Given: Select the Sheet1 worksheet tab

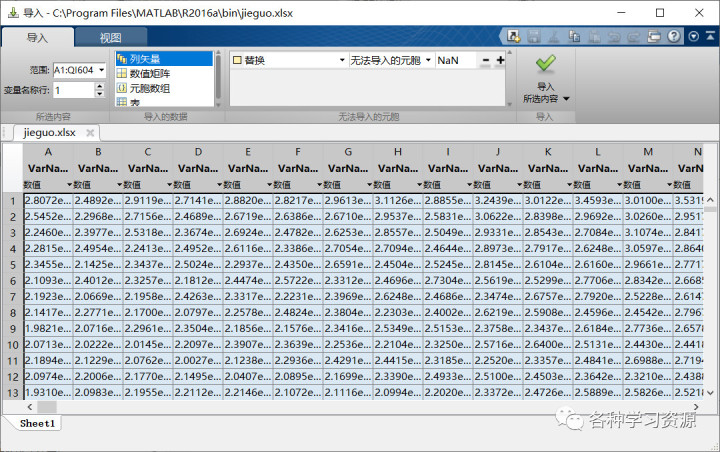Looking at the screenshot, I should [38, 424].
